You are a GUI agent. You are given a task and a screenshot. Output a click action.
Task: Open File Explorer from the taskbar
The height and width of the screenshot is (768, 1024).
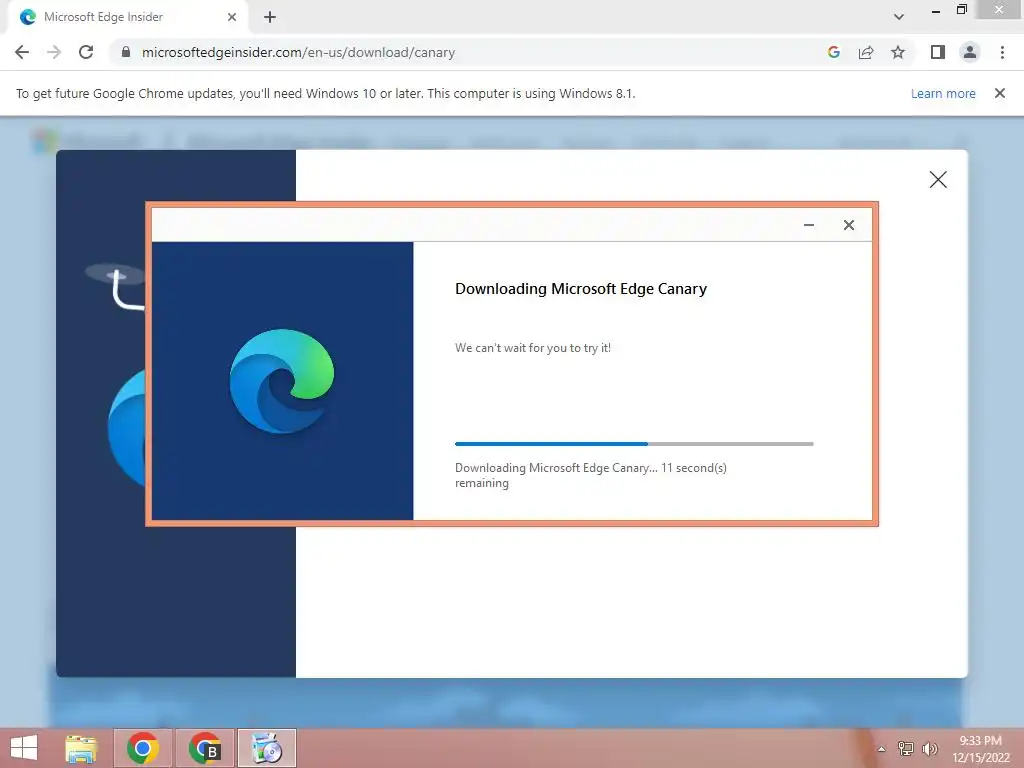tap(81, 748)
